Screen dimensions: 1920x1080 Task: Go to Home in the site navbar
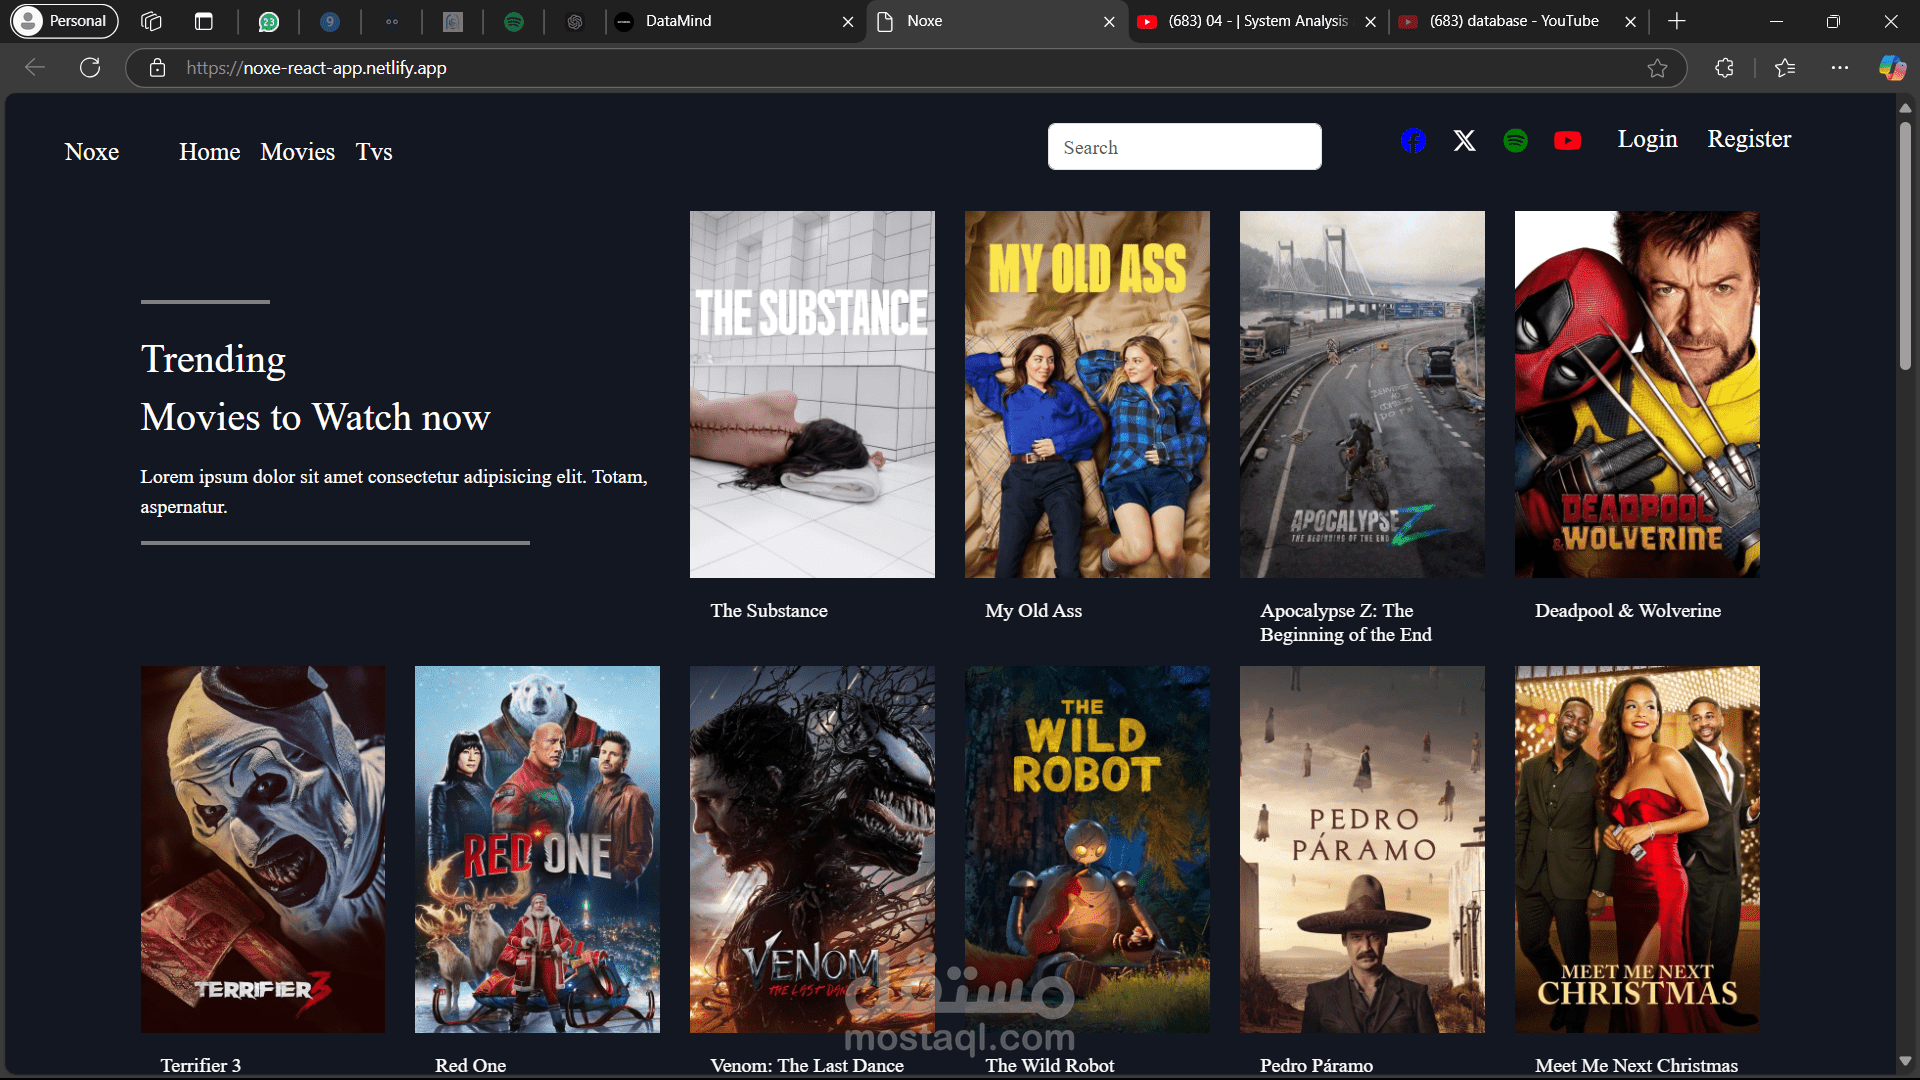point(210,152)
